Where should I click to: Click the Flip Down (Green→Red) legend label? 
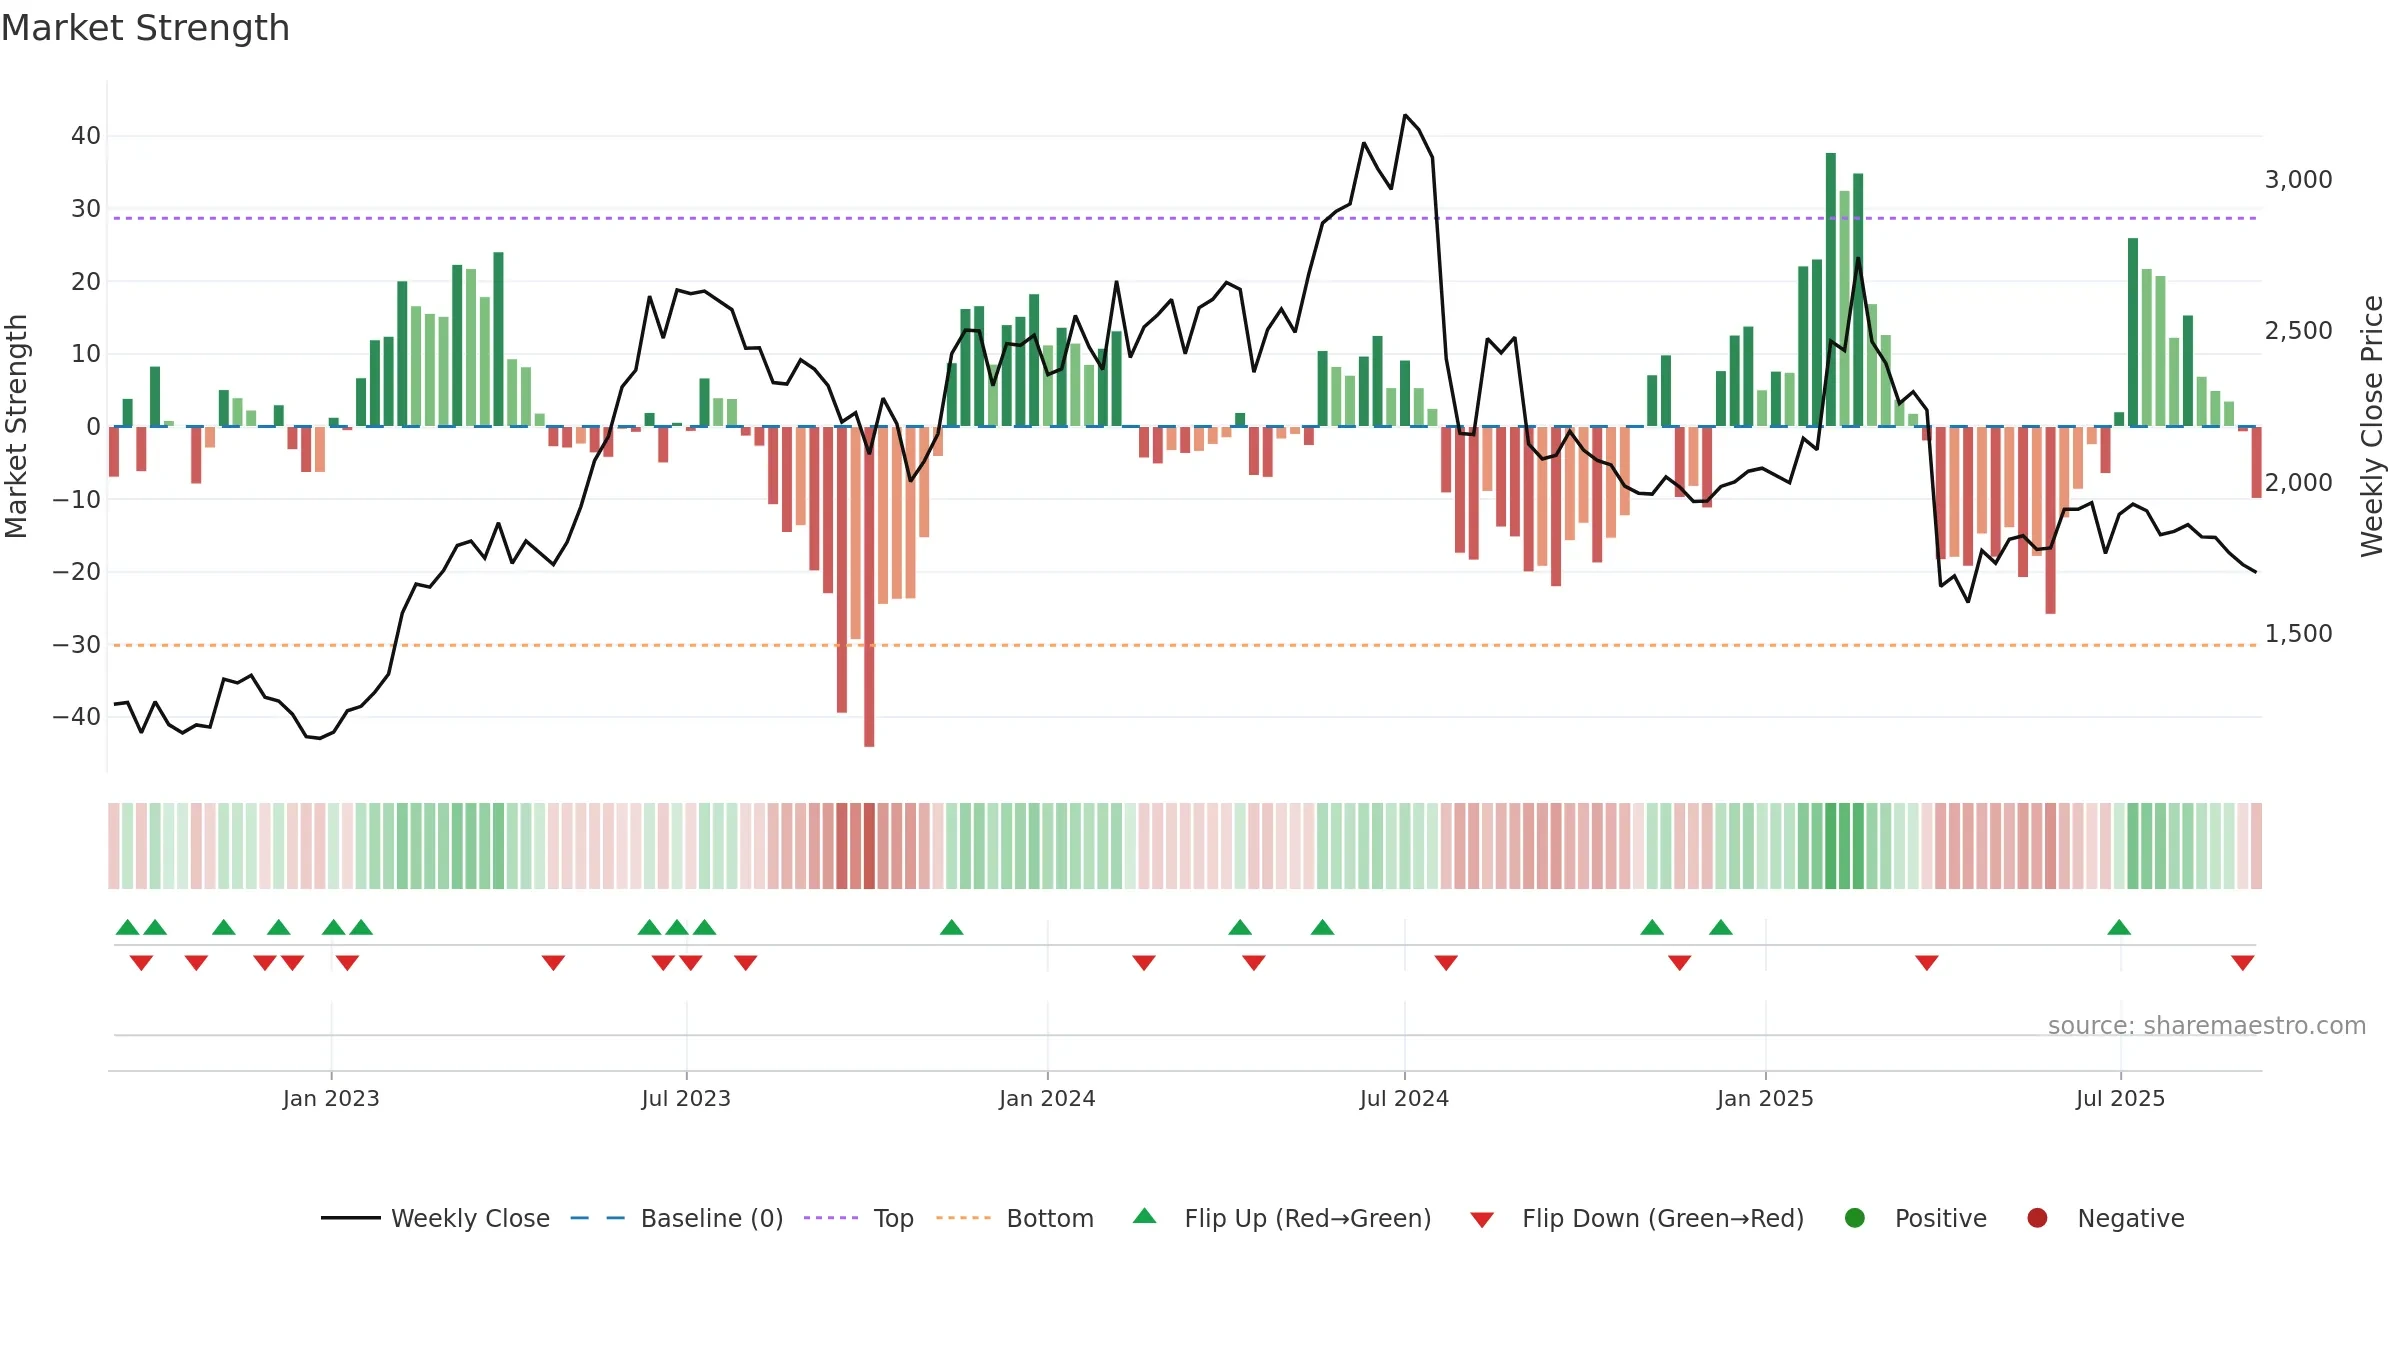1663,1218
